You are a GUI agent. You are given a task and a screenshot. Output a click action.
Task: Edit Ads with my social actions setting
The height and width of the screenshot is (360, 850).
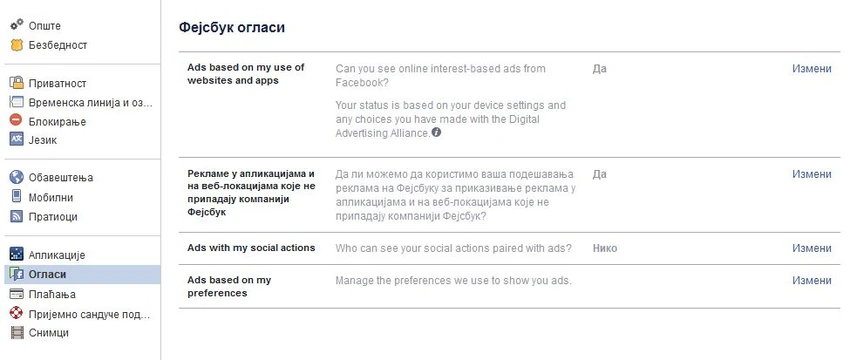(x=812, y=248)
